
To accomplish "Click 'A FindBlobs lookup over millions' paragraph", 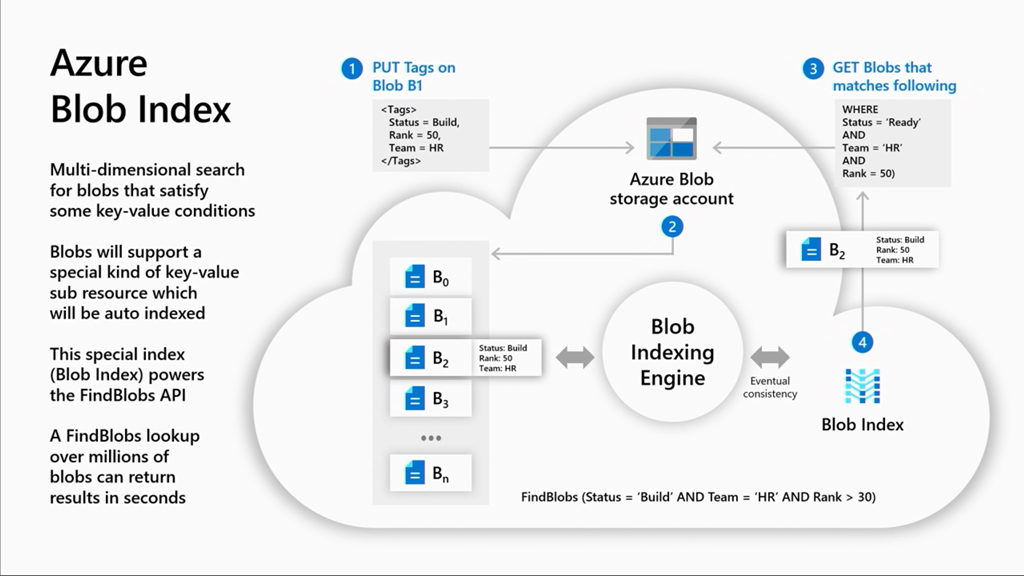I will 125,466.
